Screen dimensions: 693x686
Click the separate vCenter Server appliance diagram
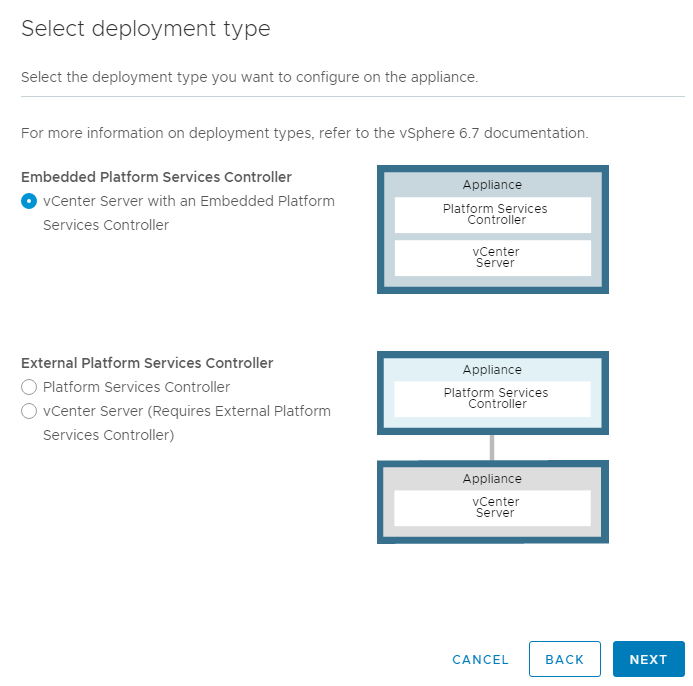point(493,502)
